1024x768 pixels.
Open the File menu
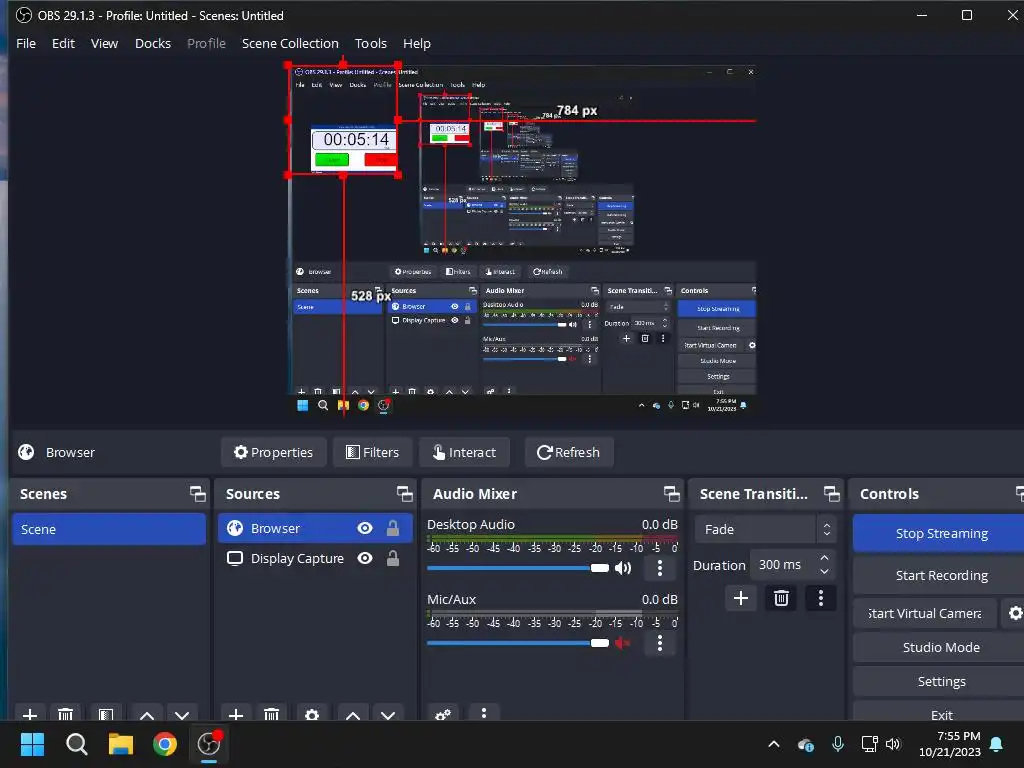pyautogui.click(x=26, y=43)
